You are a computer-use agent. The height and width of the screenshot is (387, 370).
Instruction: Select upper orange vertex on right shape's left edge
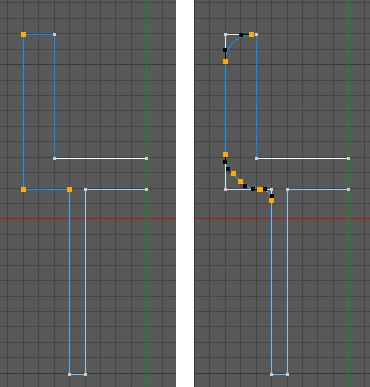click(x=225, y=61)
